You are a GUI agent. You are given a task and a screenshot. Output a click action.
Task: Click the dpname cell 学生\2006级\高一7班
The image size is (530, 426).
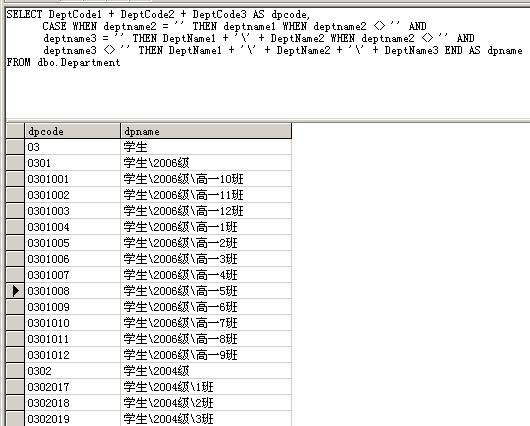206,323
